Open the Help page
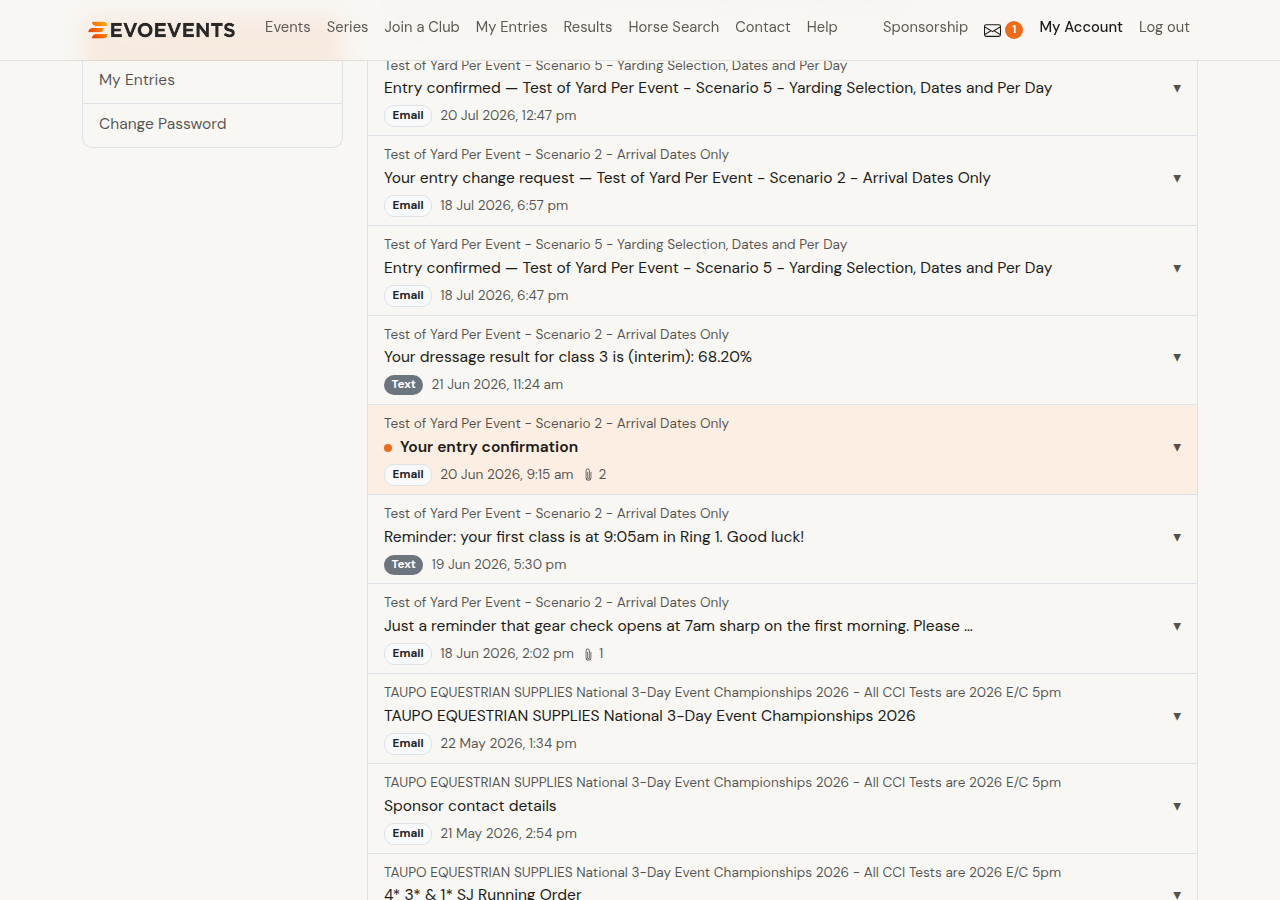 click(x=822, y=27)
